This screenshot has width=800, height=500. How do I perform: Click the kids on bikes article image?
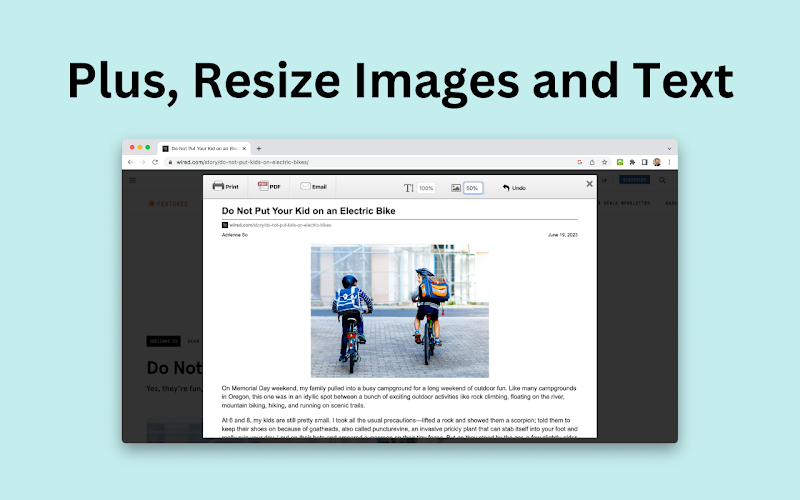[399, 311]
